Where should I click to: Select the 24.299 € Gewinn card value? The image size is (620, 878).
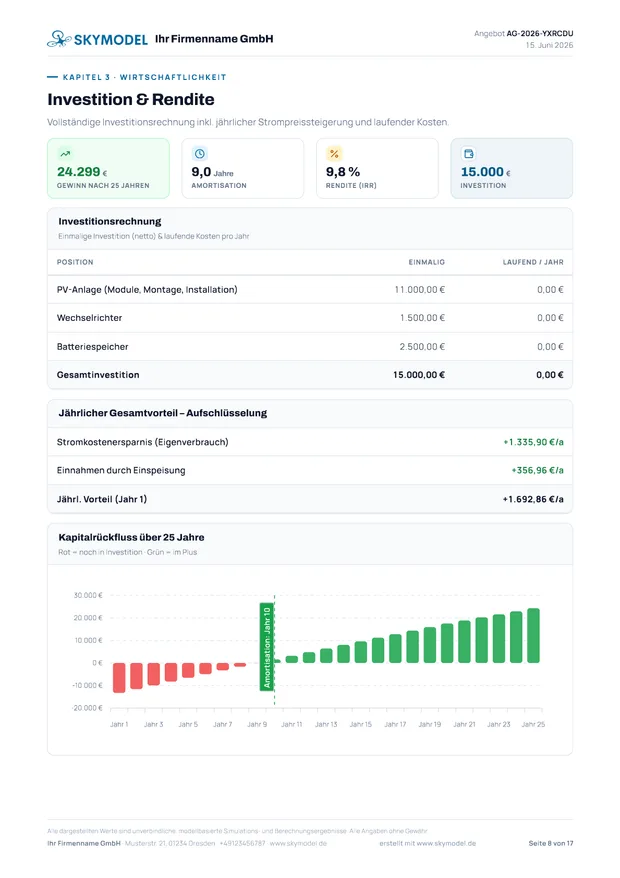[x=82, y=172]
